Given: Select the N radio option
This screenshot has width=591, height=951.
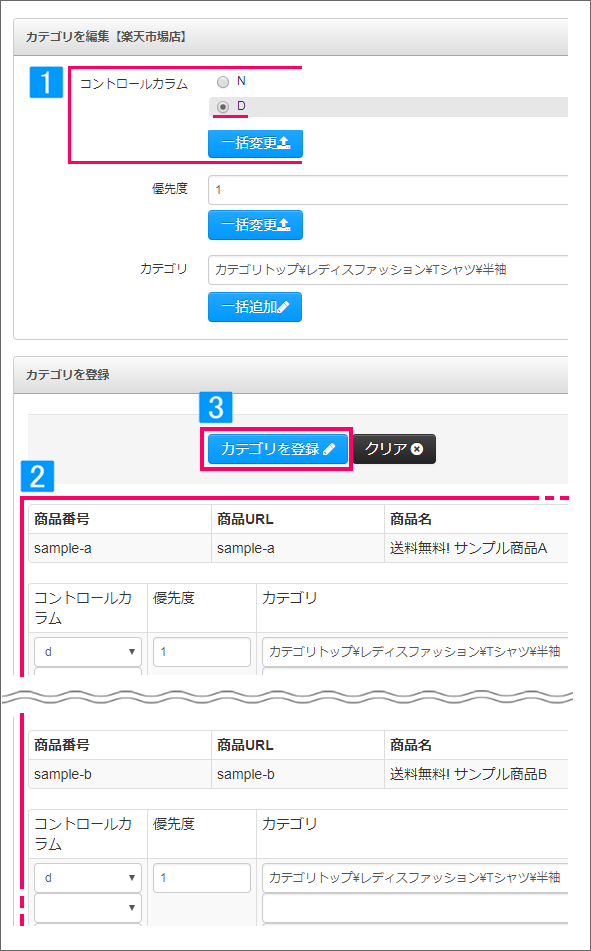Looking at the screenshot, I should [x=223, y=82].
